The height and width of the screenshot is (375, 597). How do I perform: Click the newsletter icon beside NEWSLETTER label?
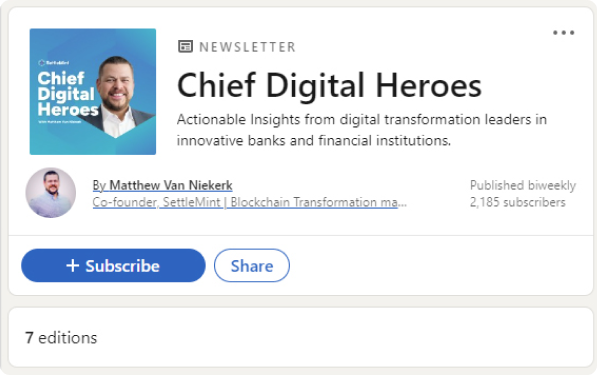[185, 46]
